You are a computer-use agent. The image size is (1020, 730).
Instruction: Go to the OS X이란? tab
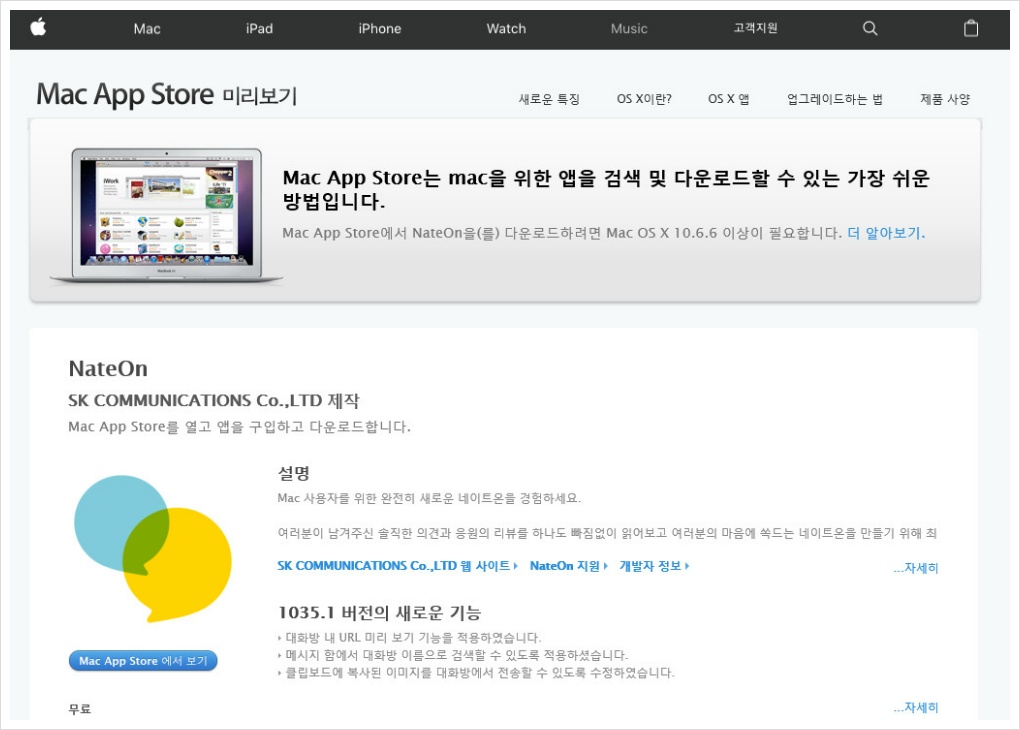click(x=644, y=99)
